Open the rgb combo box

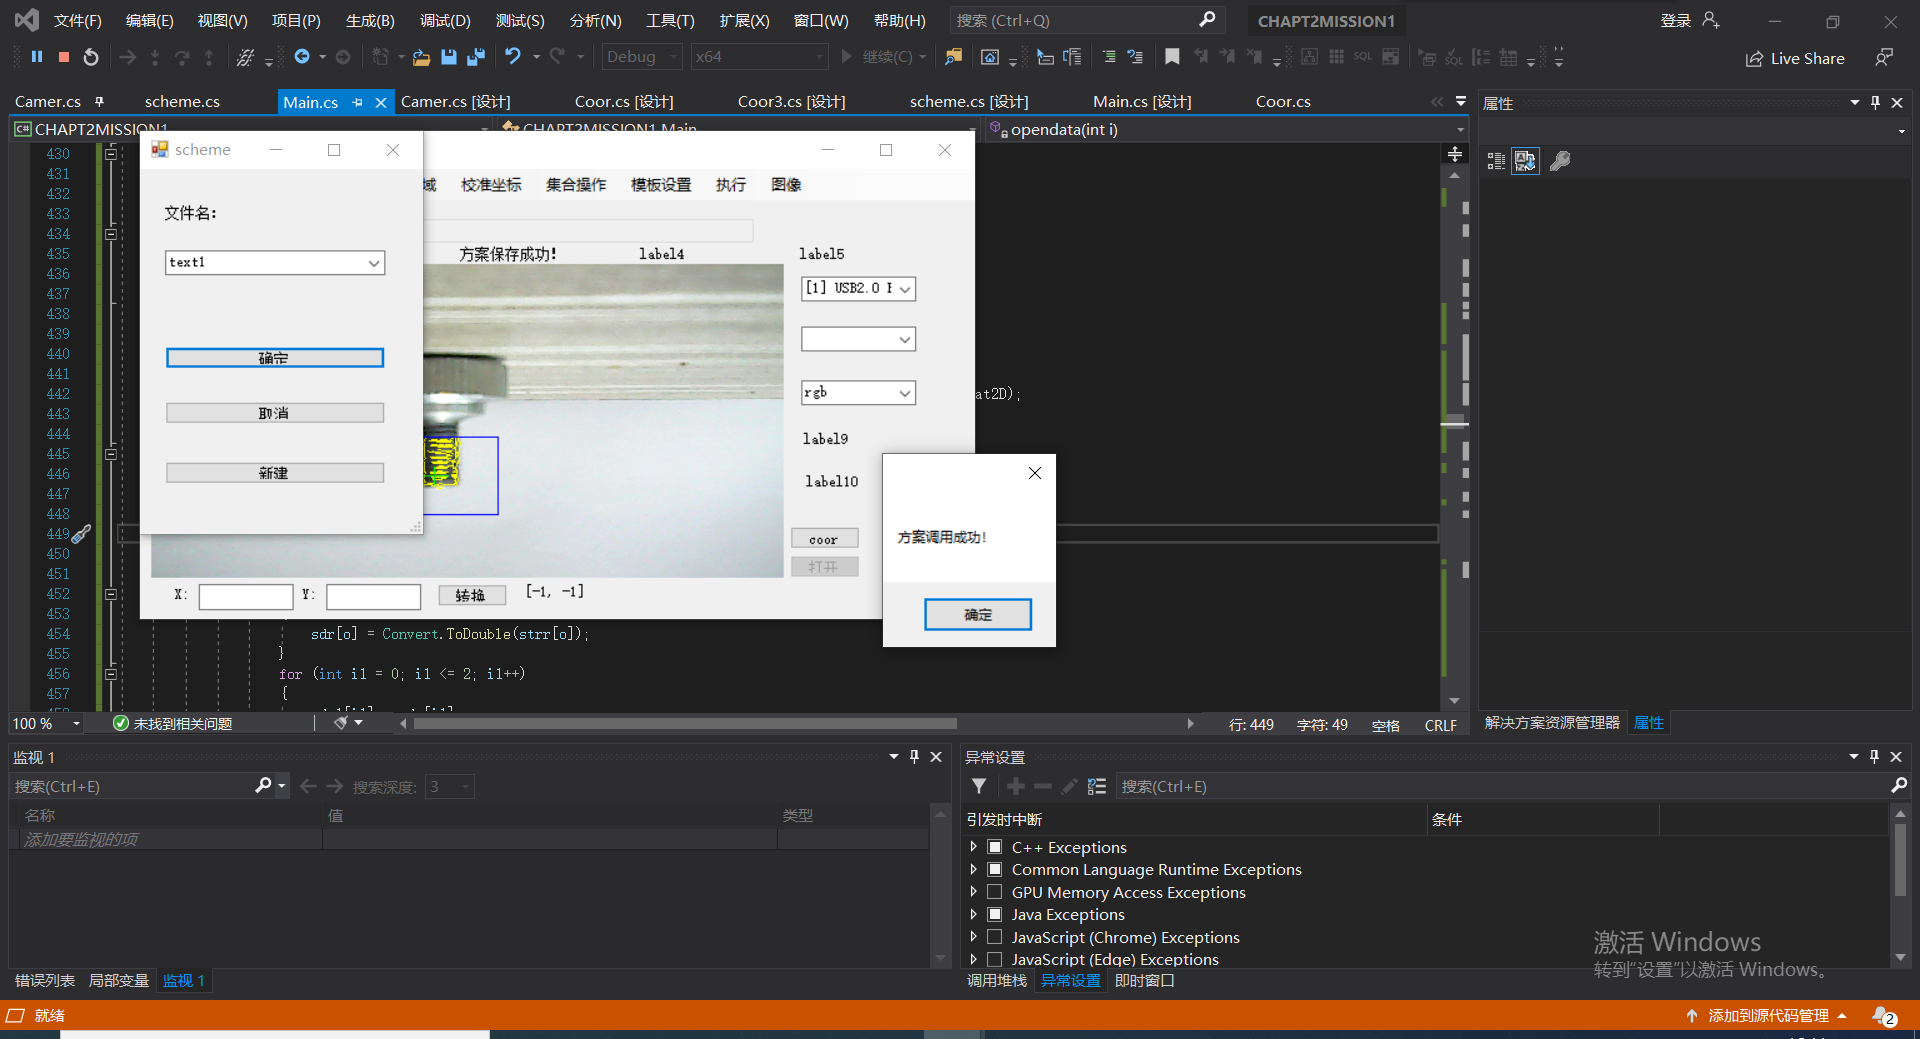904,393
